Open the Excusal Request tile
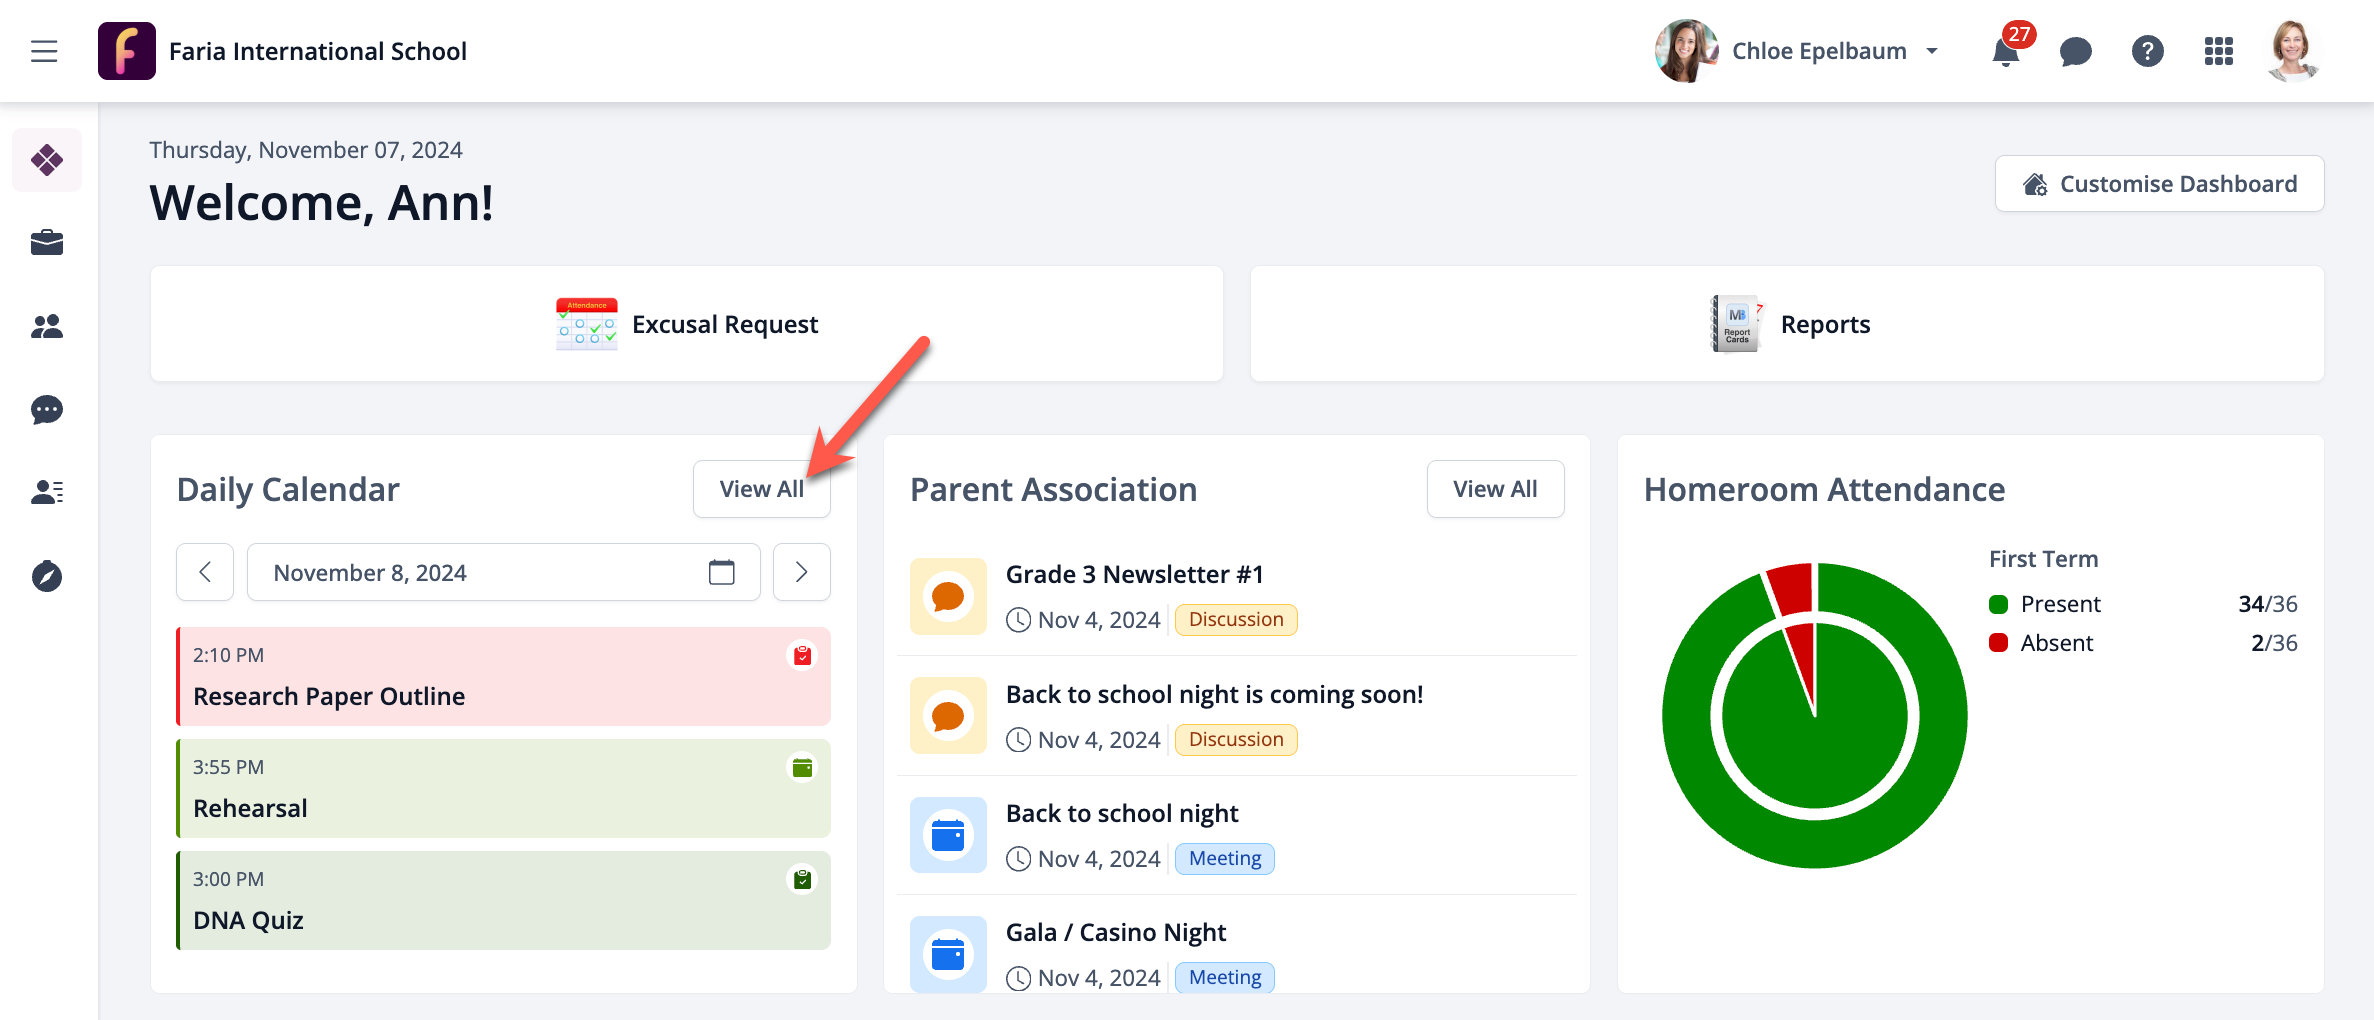 point(687,324)
